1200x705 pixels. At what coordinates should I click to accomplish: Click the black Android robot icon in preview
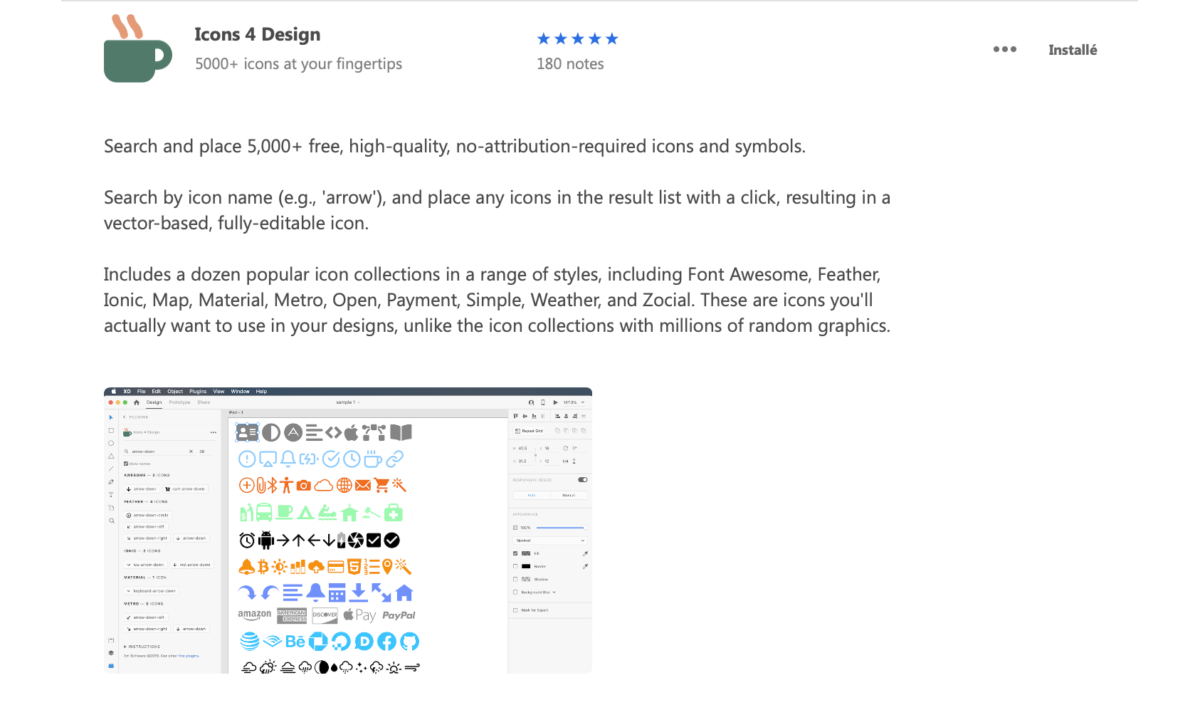point(266,540)
